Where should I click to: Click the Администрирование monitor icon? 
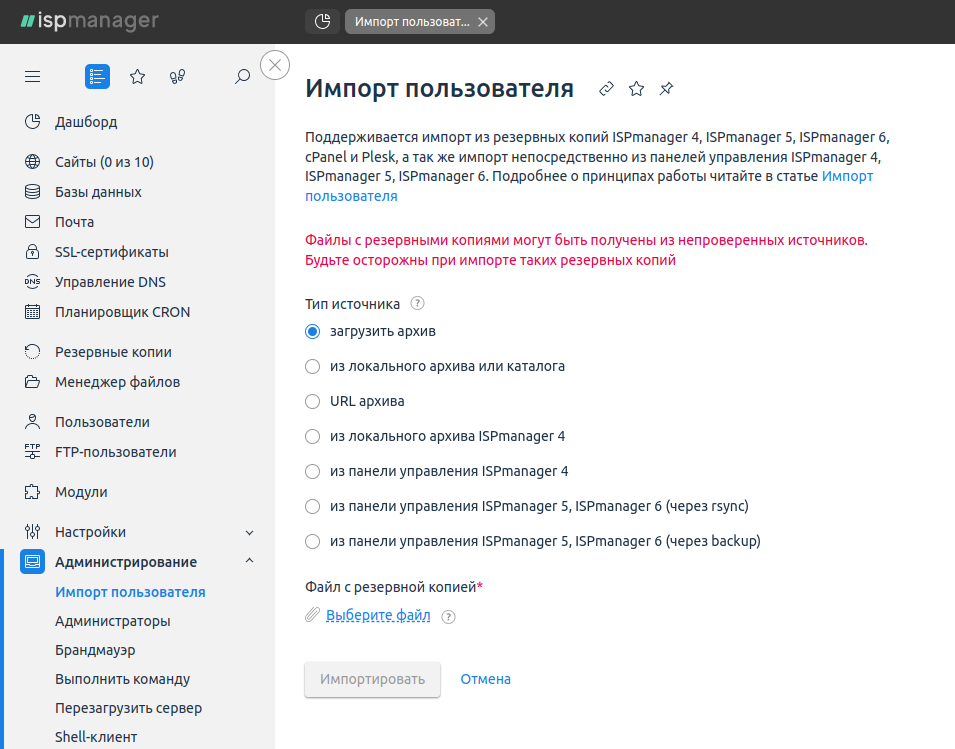32,561
